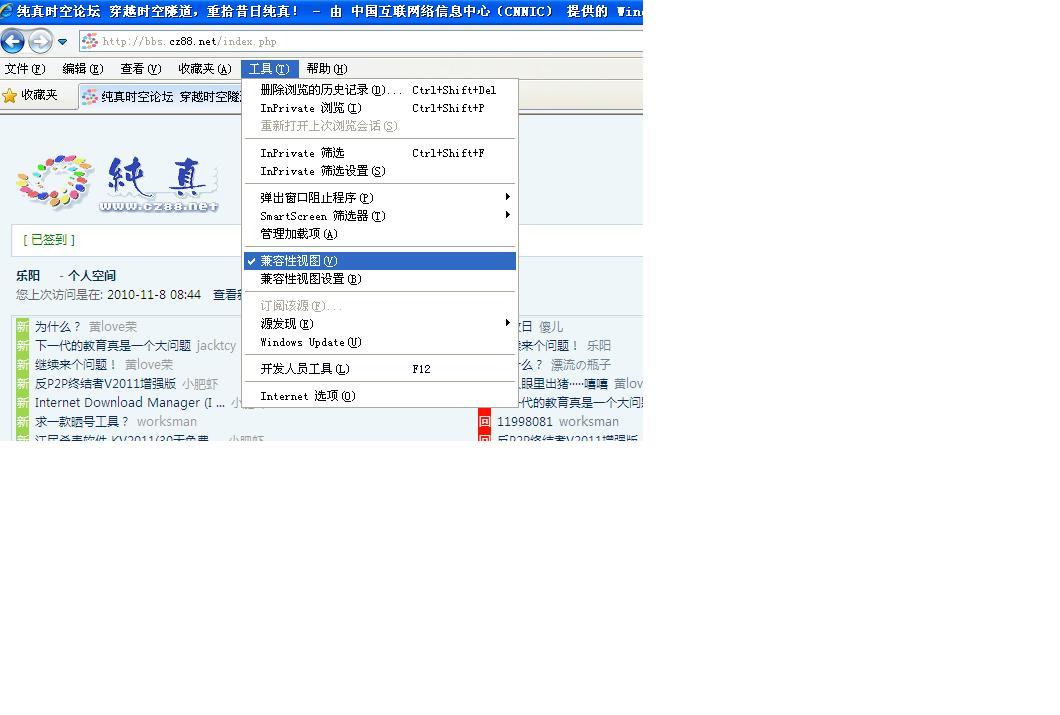Open left-list thread 继续来个问题！
The width and height of the screenshot is (1060, 715).
(x=76, y=364)
